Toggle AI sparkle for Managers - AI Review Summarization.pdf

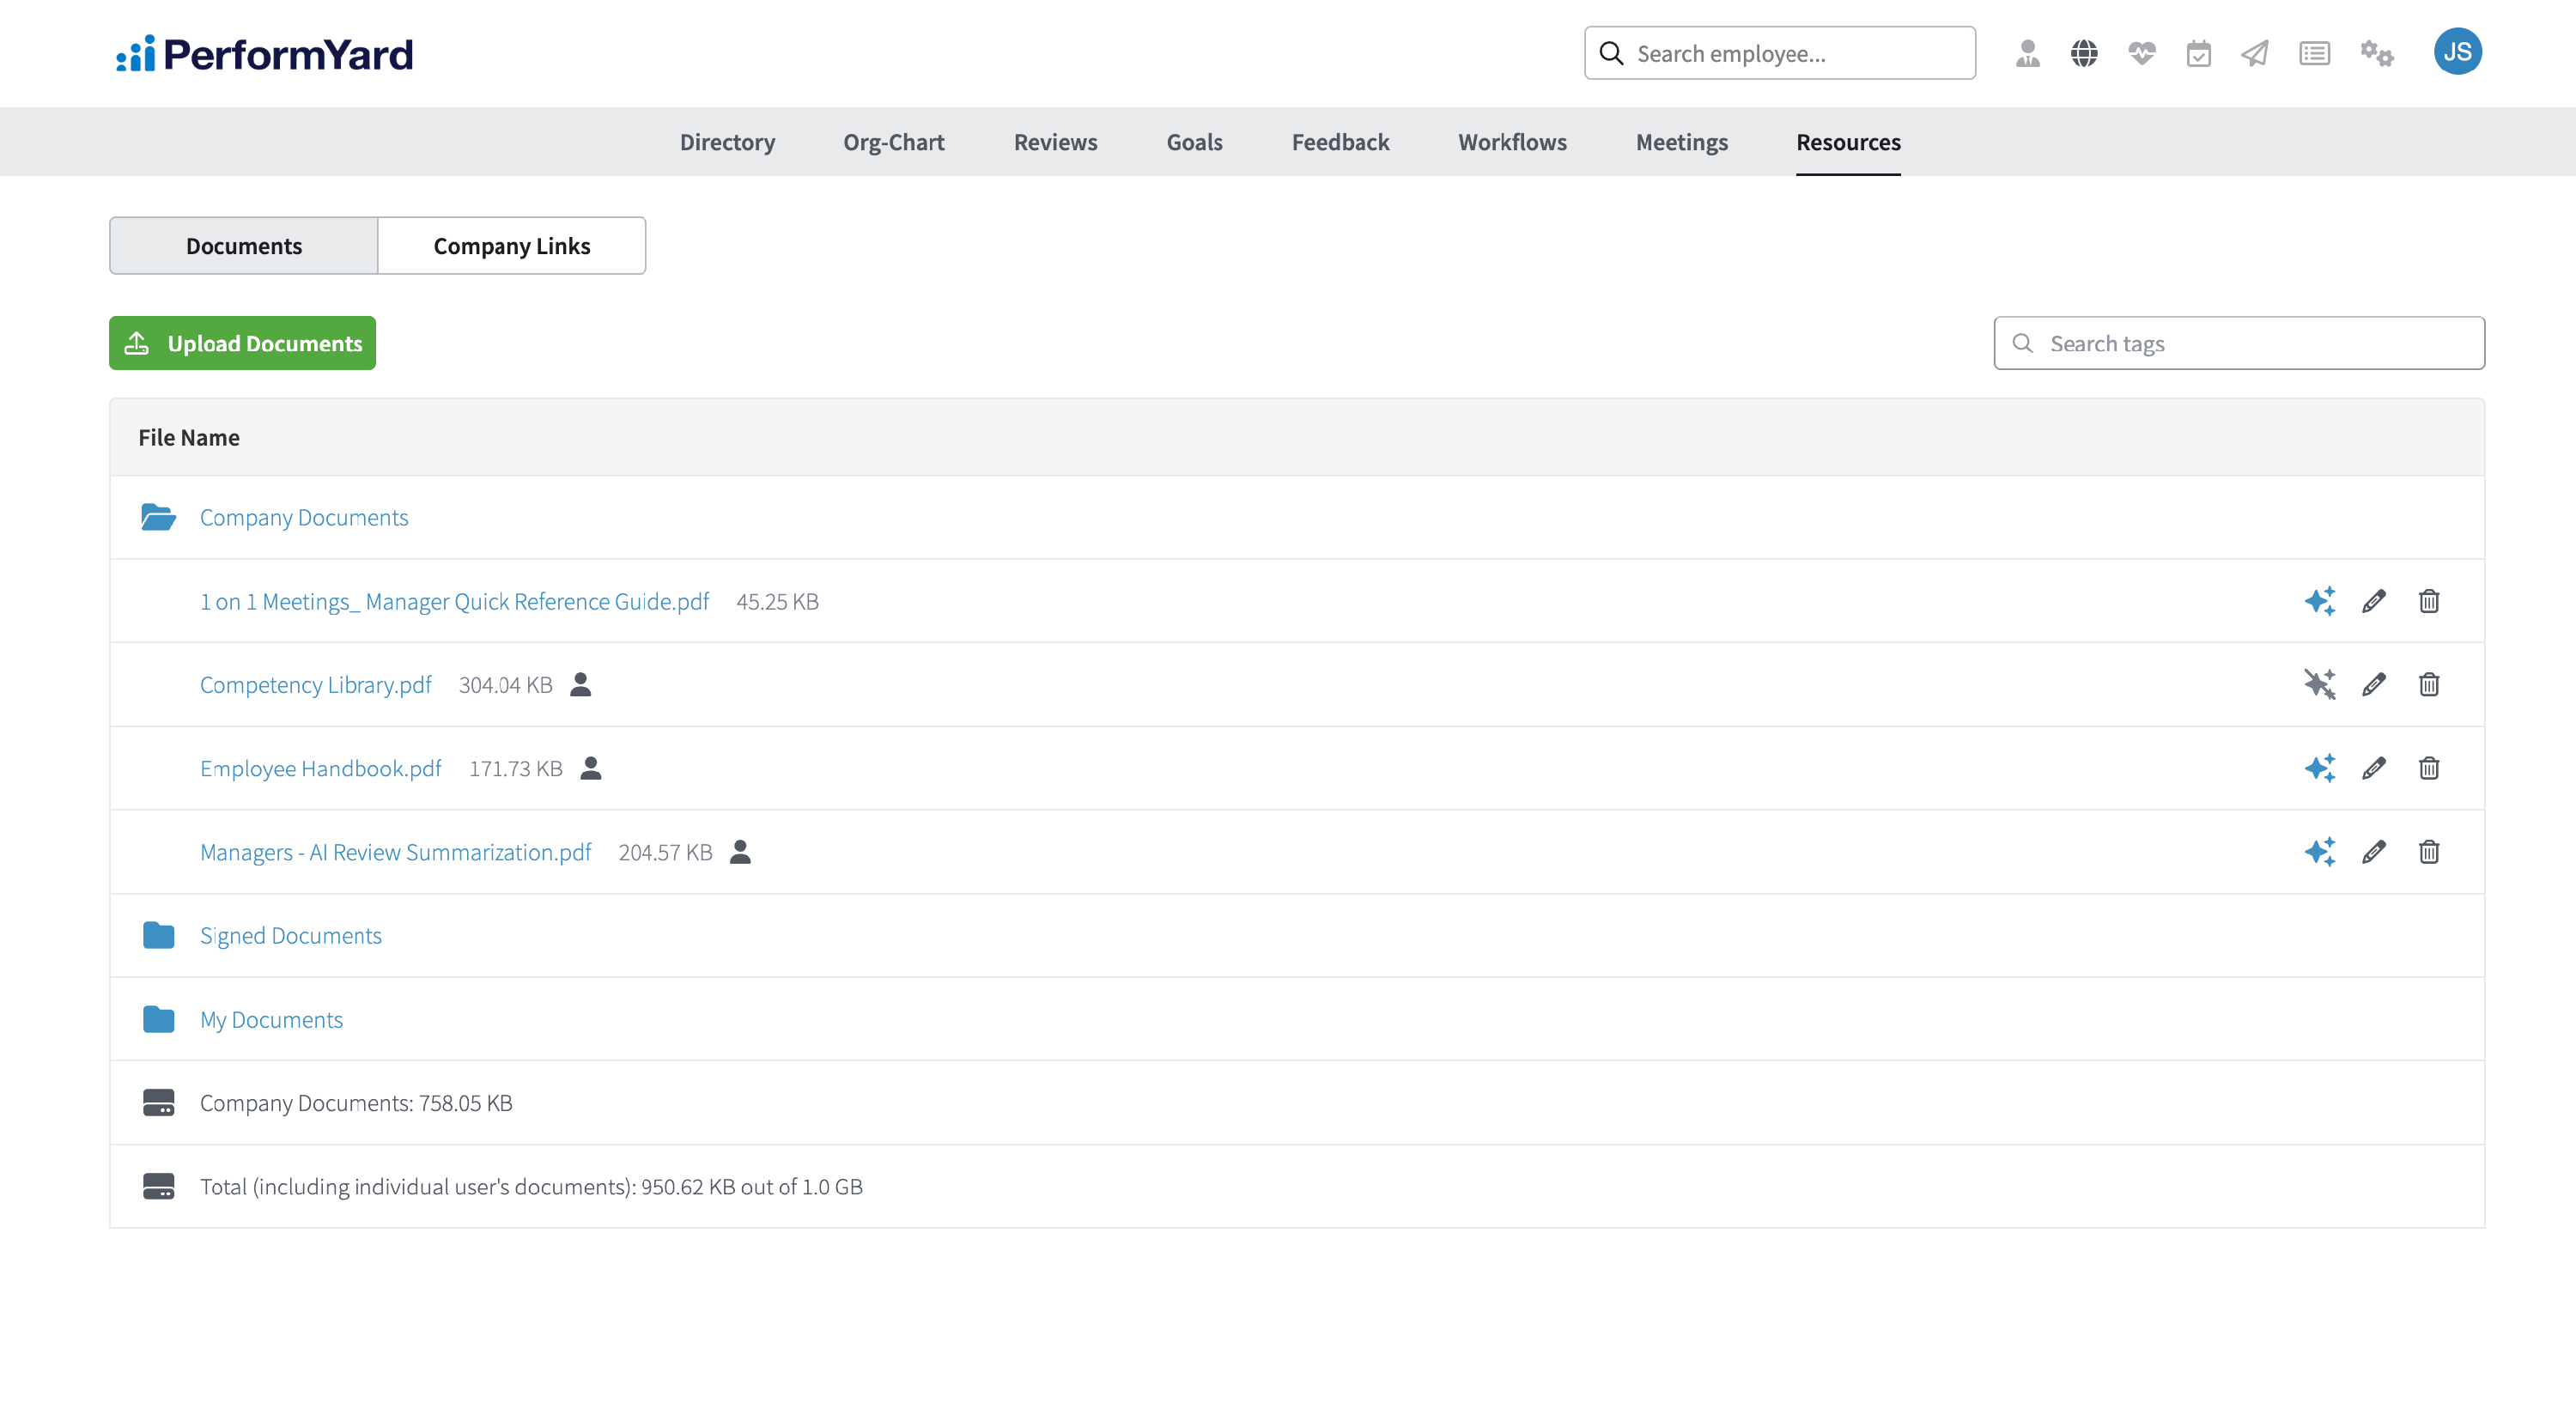click(2319, 852)
